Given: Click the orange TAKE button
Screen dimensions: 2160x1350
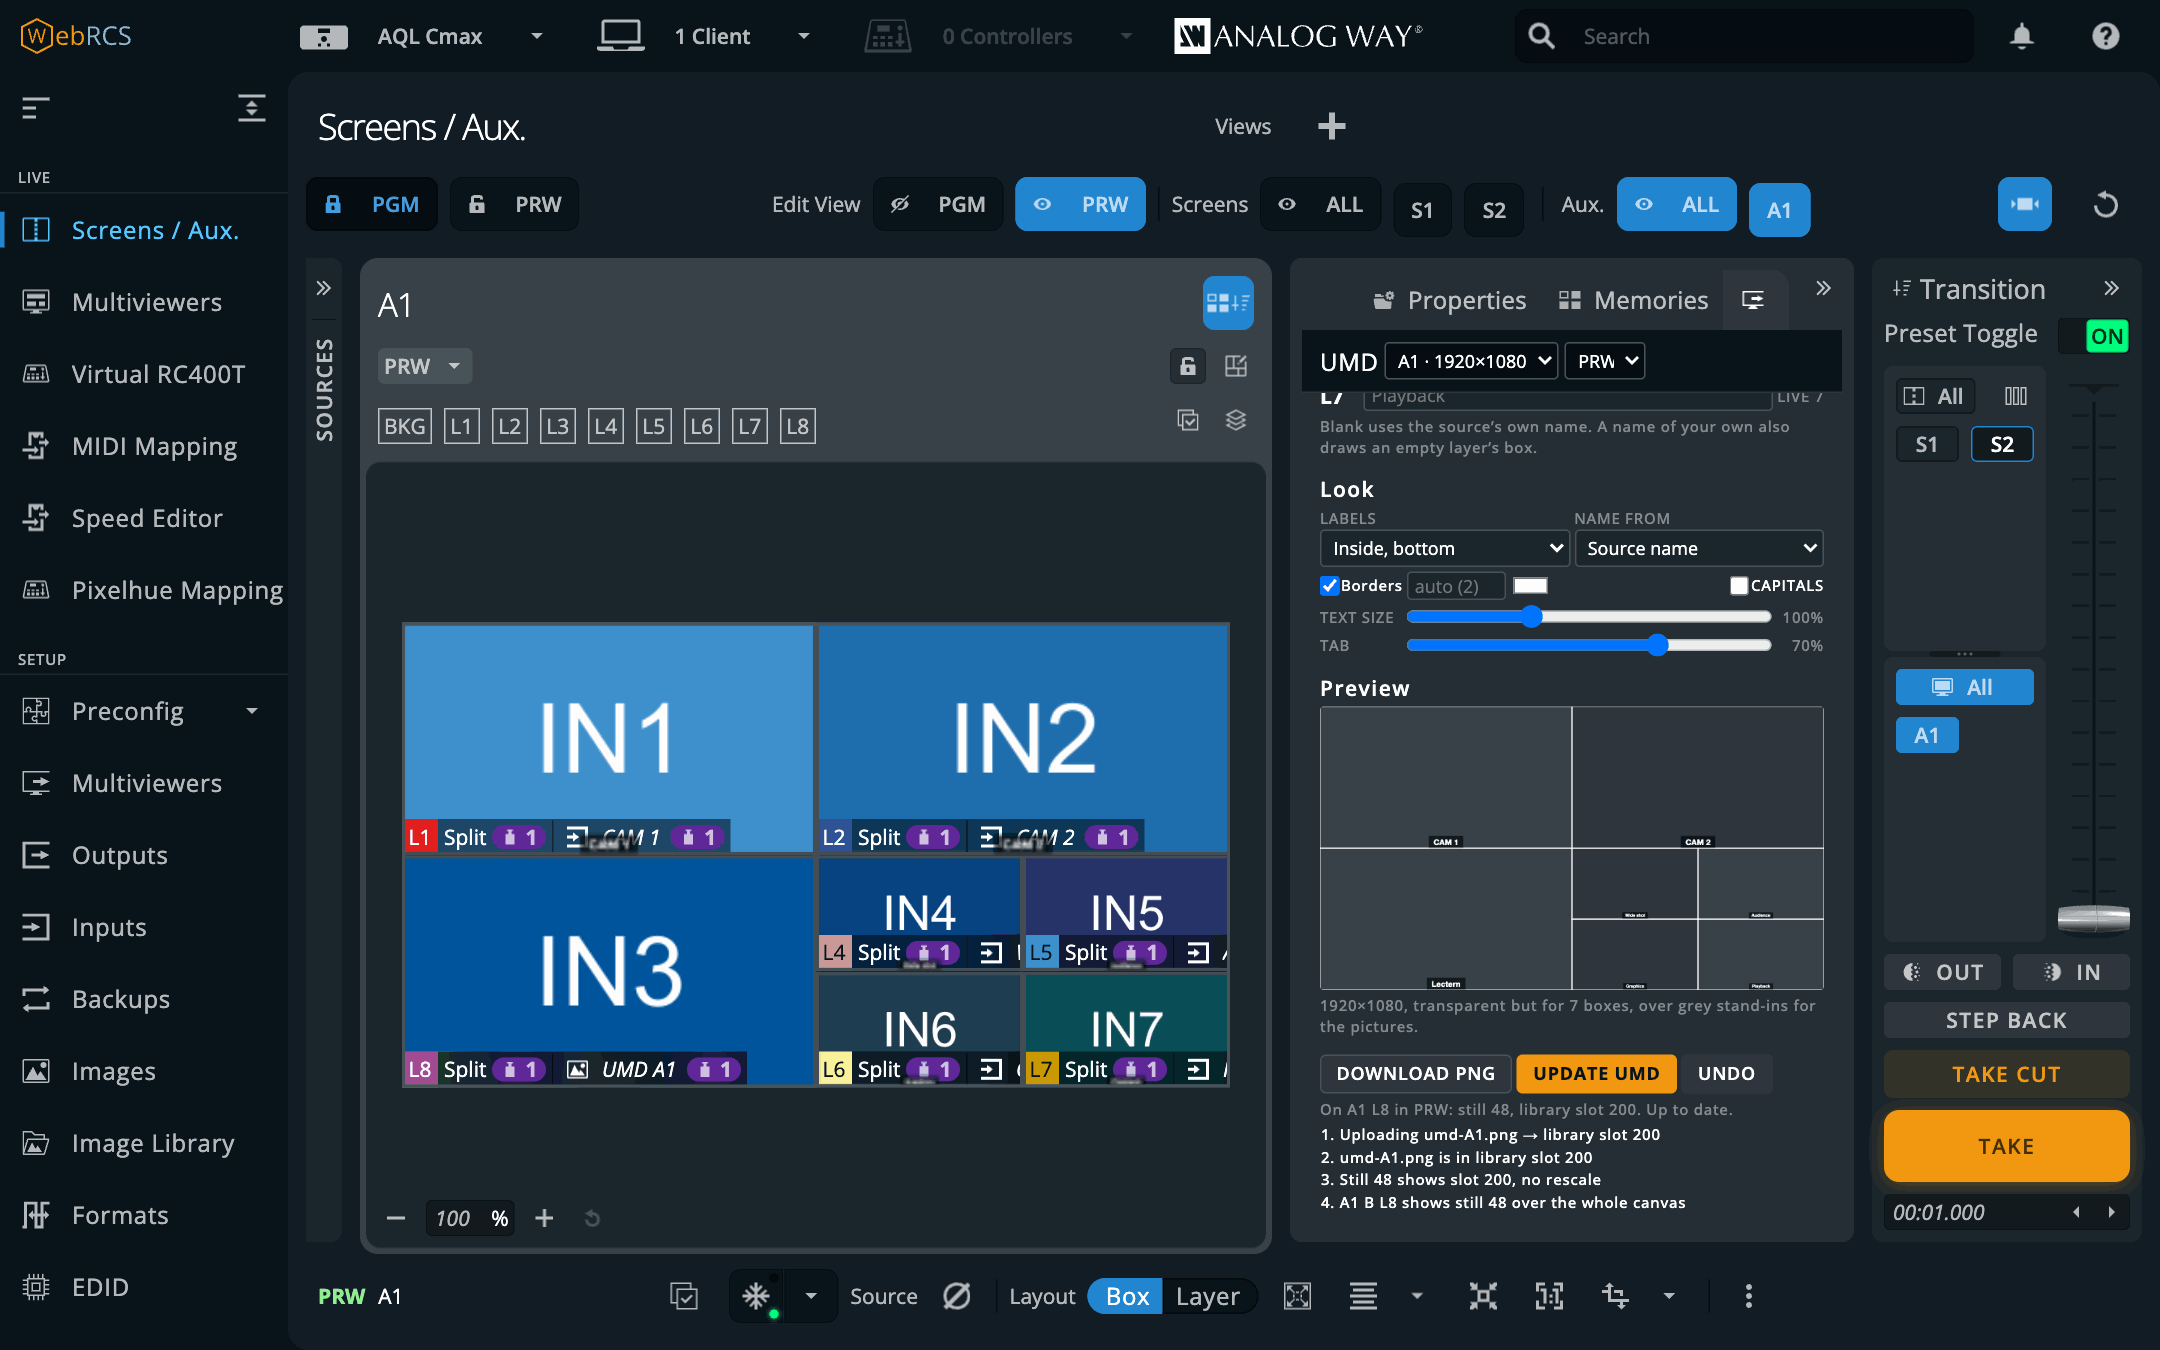Looking at the screenshot, I should (2006, 1146).
